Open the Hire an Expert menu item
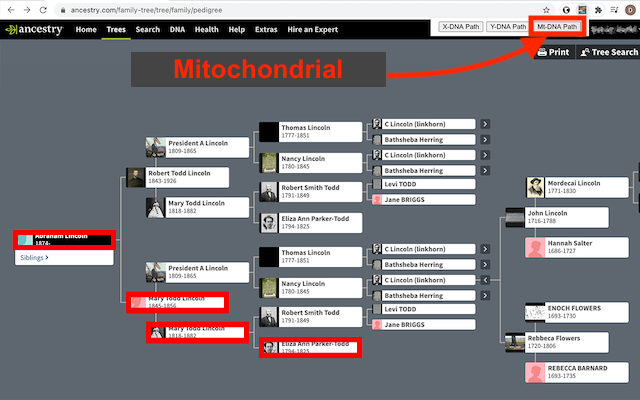 313,29
